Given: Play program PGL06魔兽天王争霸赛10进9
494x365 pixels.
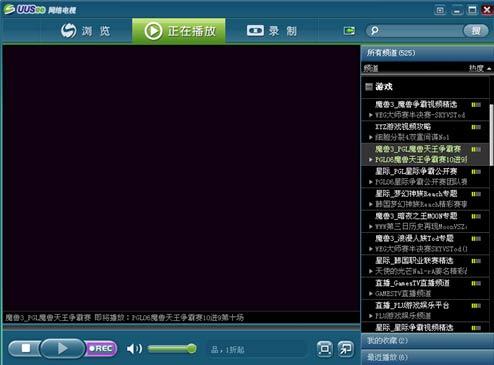Looking at the screenshot, I should [x=421, y=160].
